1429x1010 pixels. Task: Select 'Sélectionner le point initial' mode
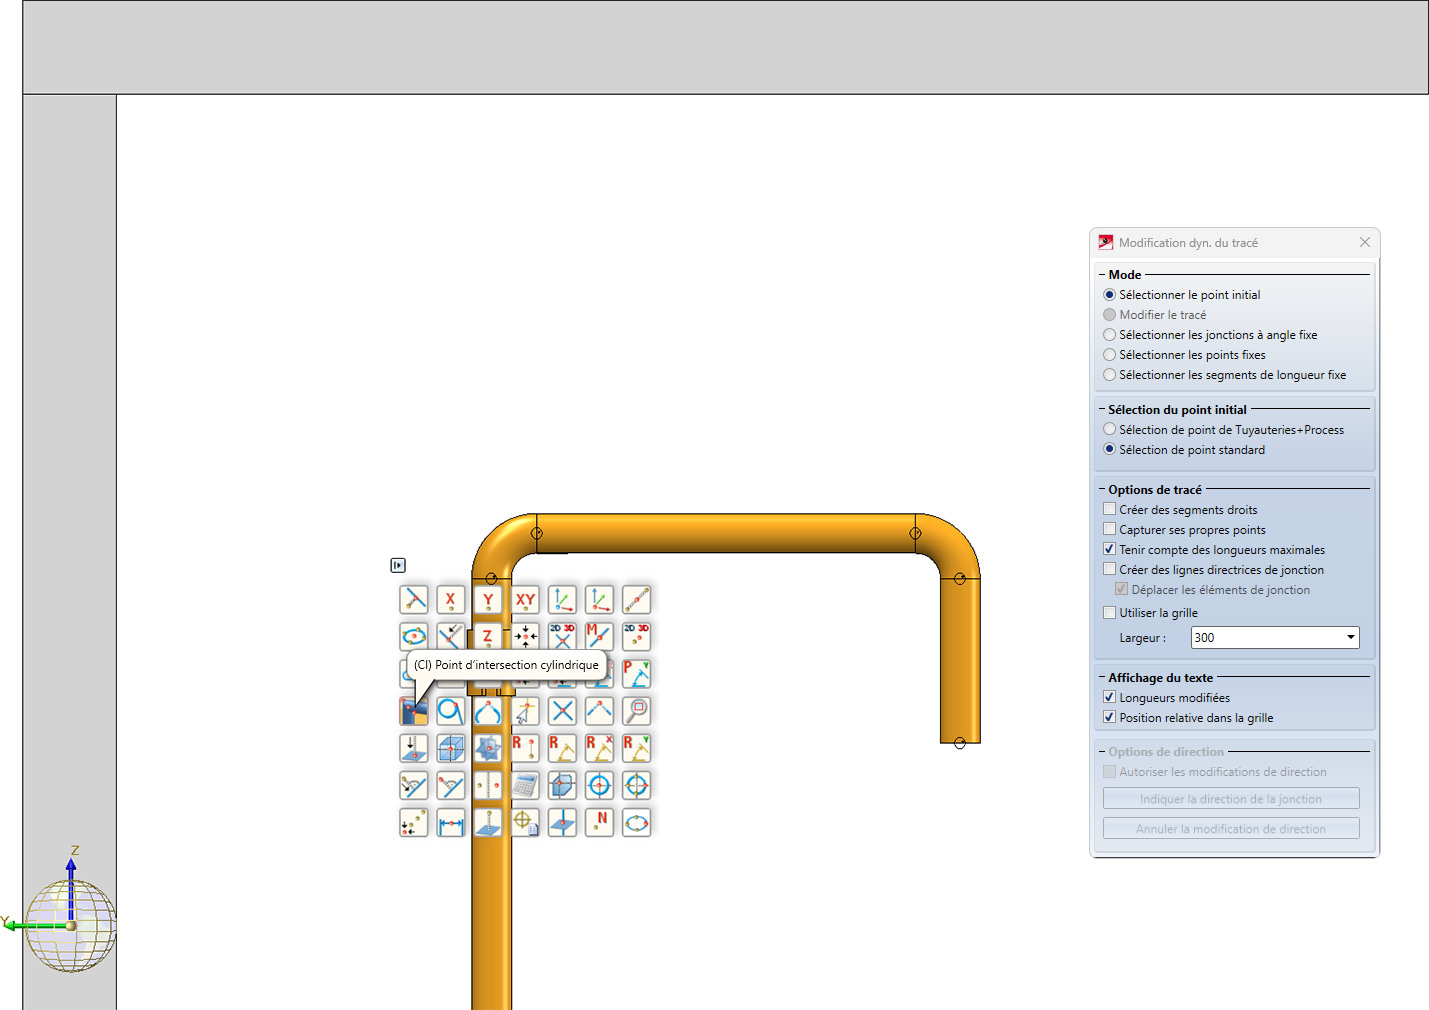[x=1181, y=295]
